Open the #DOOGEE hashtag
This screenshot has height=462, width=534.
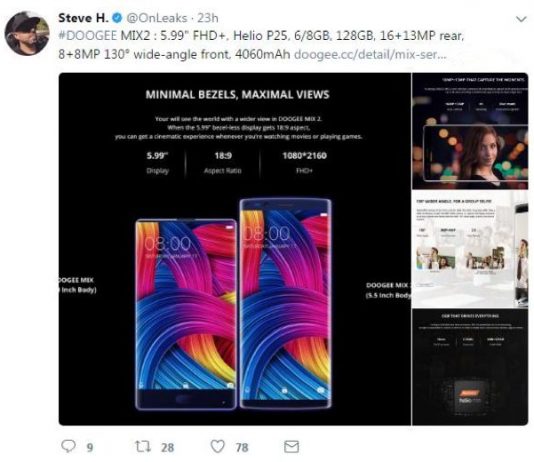pyautogui.click(x=88, y=35)
